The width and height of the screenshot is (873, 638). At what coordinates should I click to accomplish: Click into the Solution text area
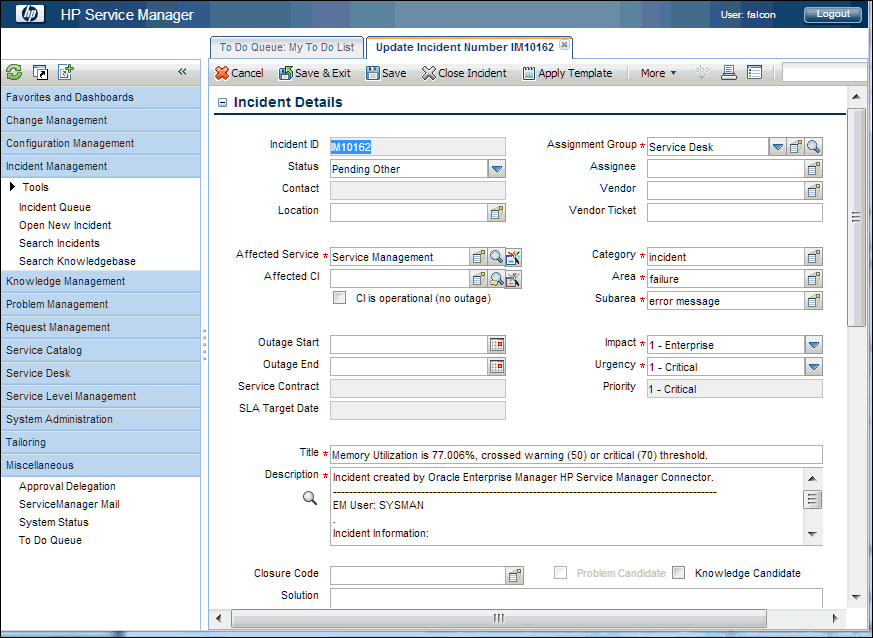pos(576,598)
